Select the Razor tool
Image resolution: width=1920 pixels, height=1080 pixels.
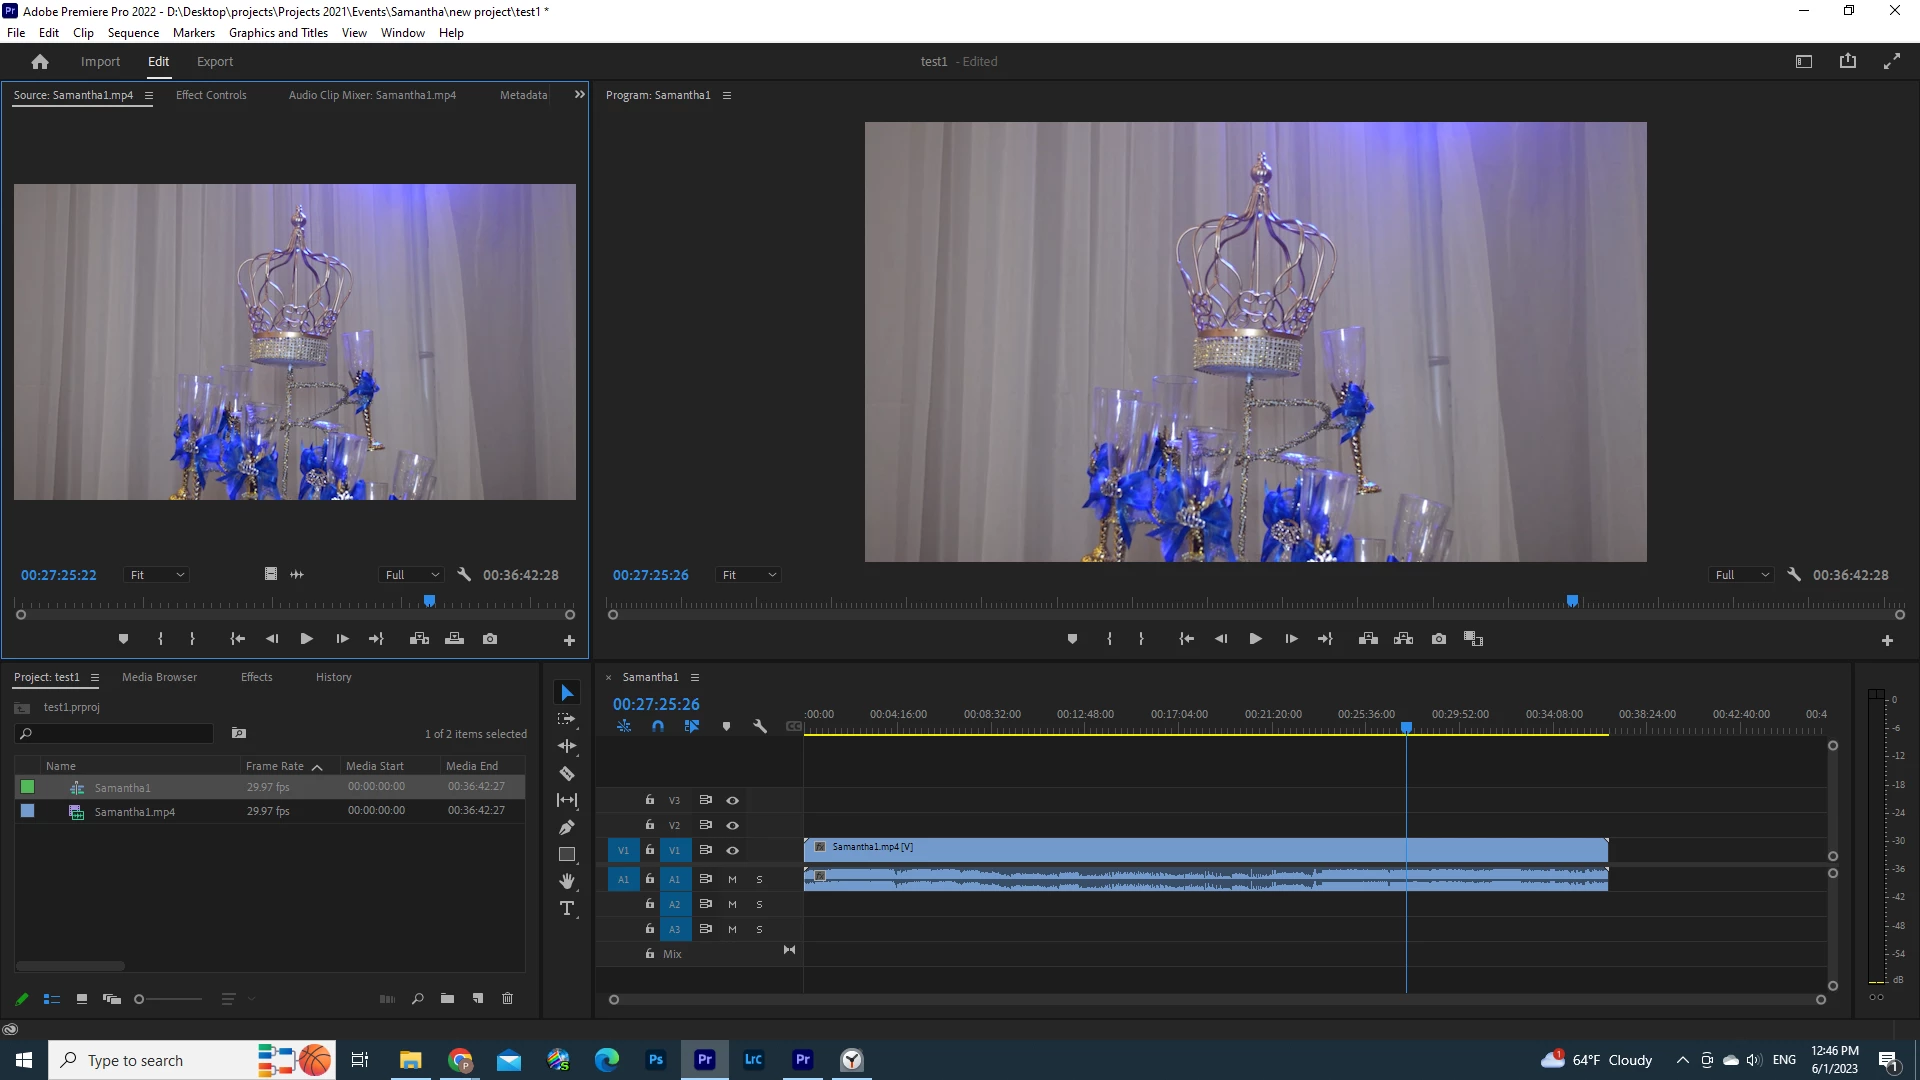point(567,774)
